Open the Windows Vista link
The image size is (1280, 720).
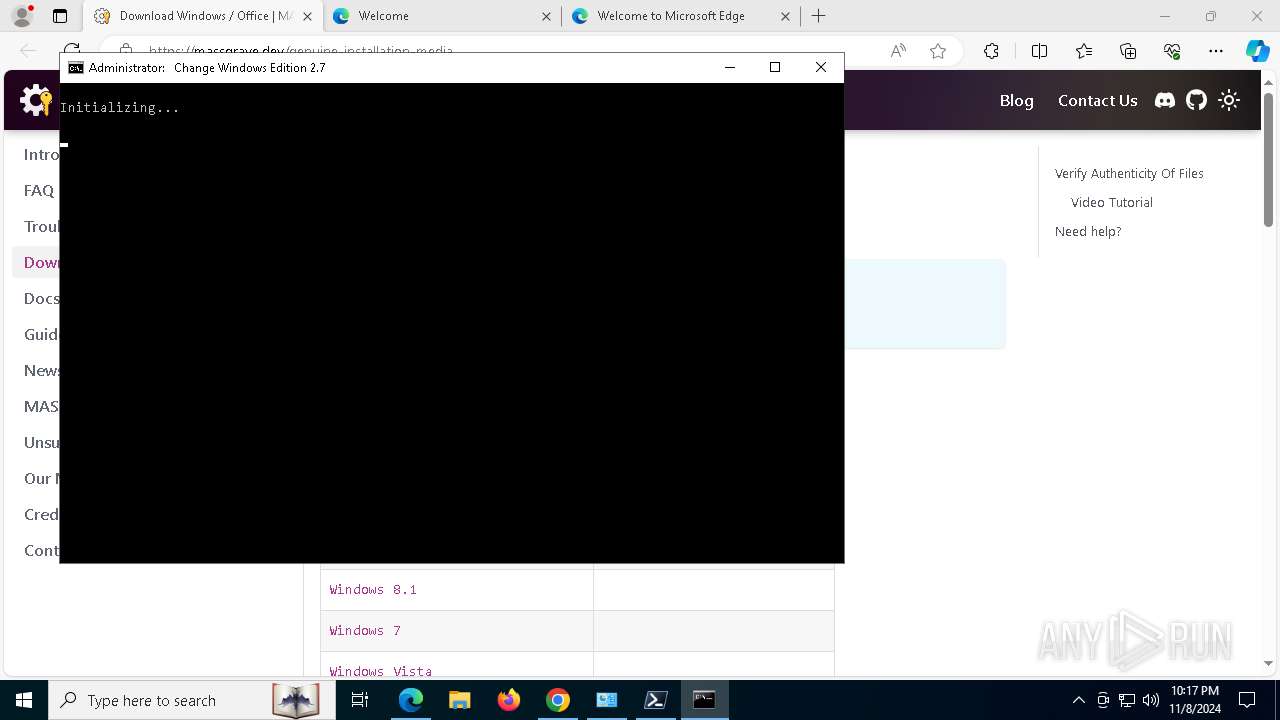pos(381,671)
